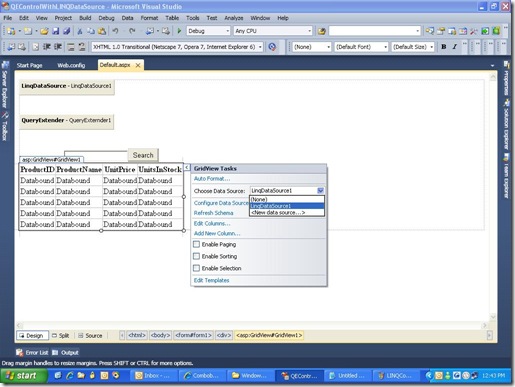This screenshot has height=387, width=515.
Task: Select <New data source...> from the list
Action: (x=287, y=213)
